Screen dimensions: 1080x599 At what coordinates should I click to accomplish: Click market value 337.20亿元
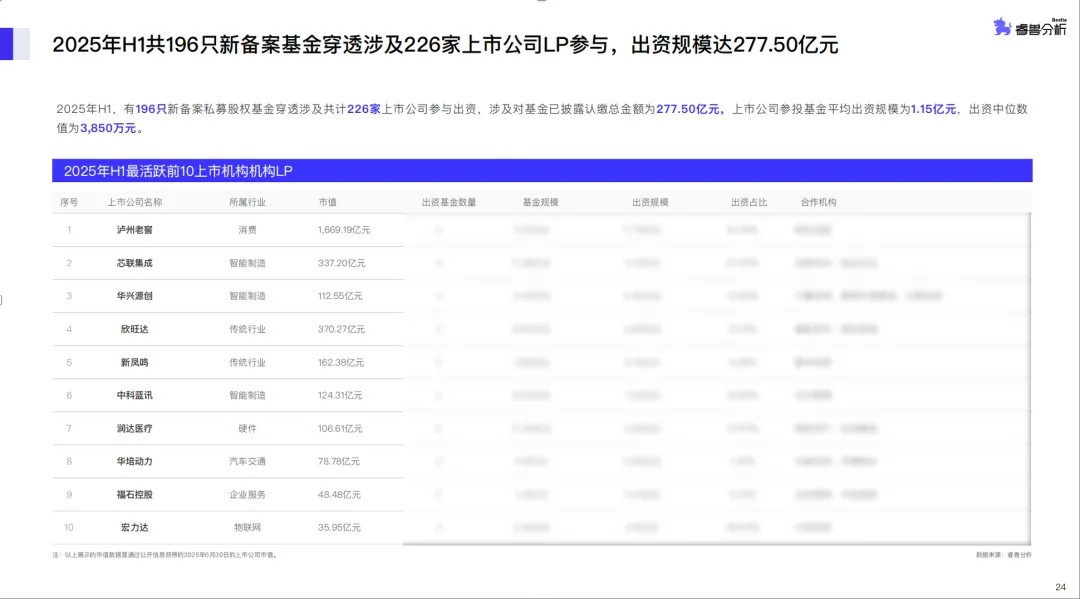[342, 263]
